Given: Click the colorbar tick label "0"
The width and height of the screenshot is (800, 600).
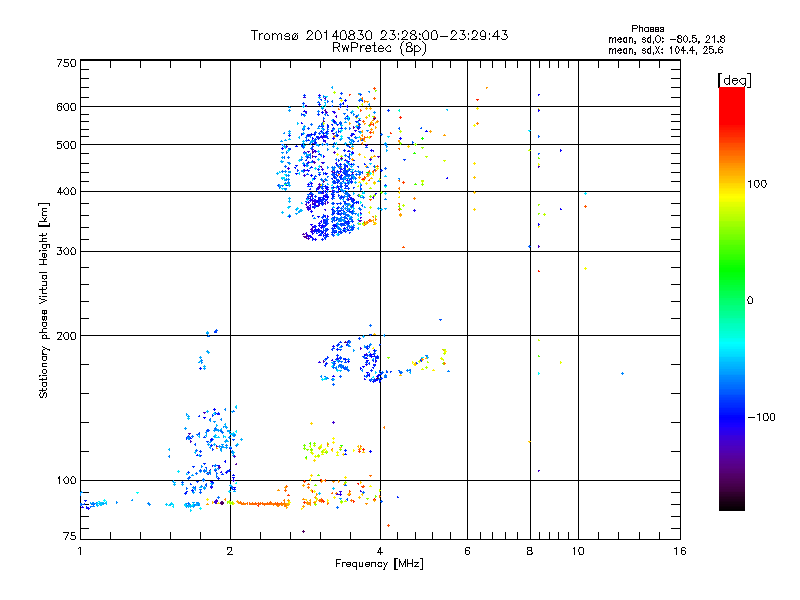Looking at the screenshot, I should pyautogui.click(x=750, y=301).
